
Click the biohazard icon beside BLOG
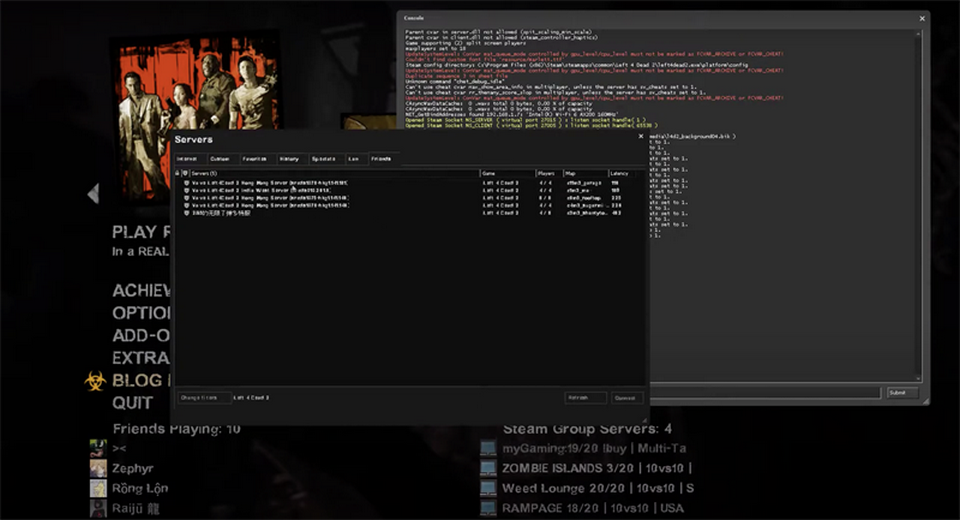tap(95, 381)
